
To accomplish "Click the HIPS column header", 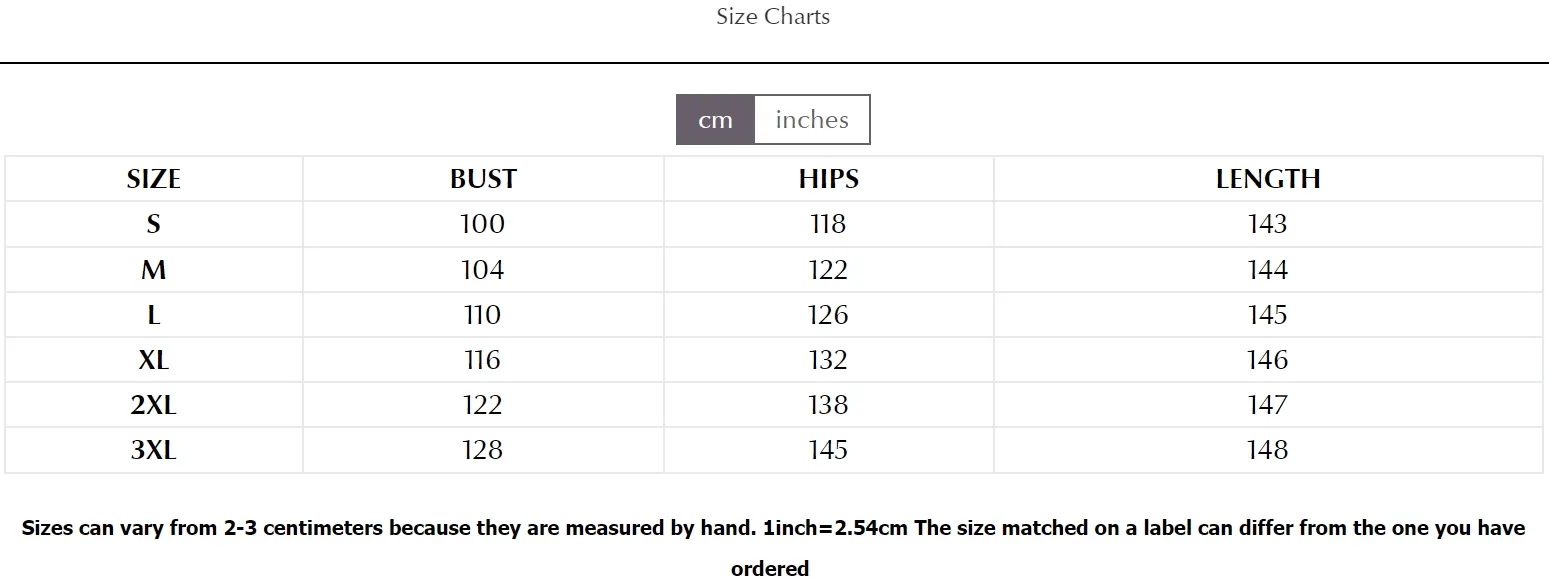I will (x=828, y=179).
